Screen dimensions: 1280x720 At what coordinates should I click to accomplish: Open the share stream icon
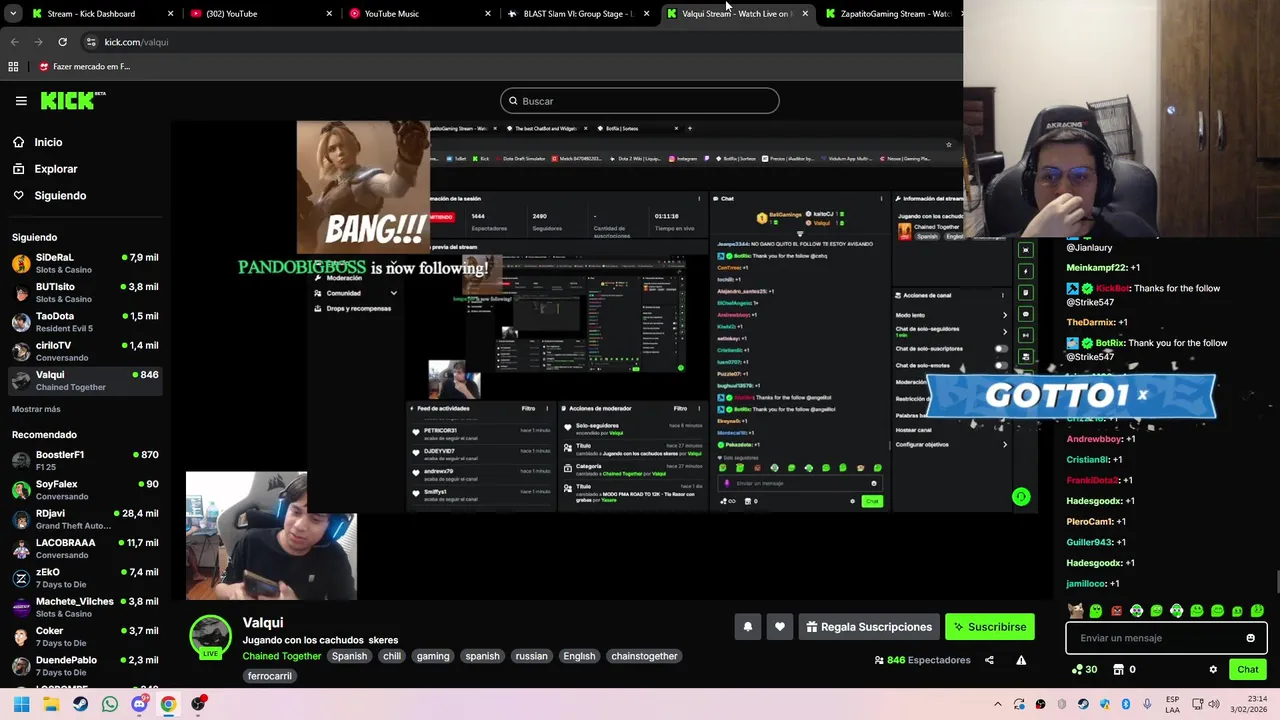[x=989, y=660]
